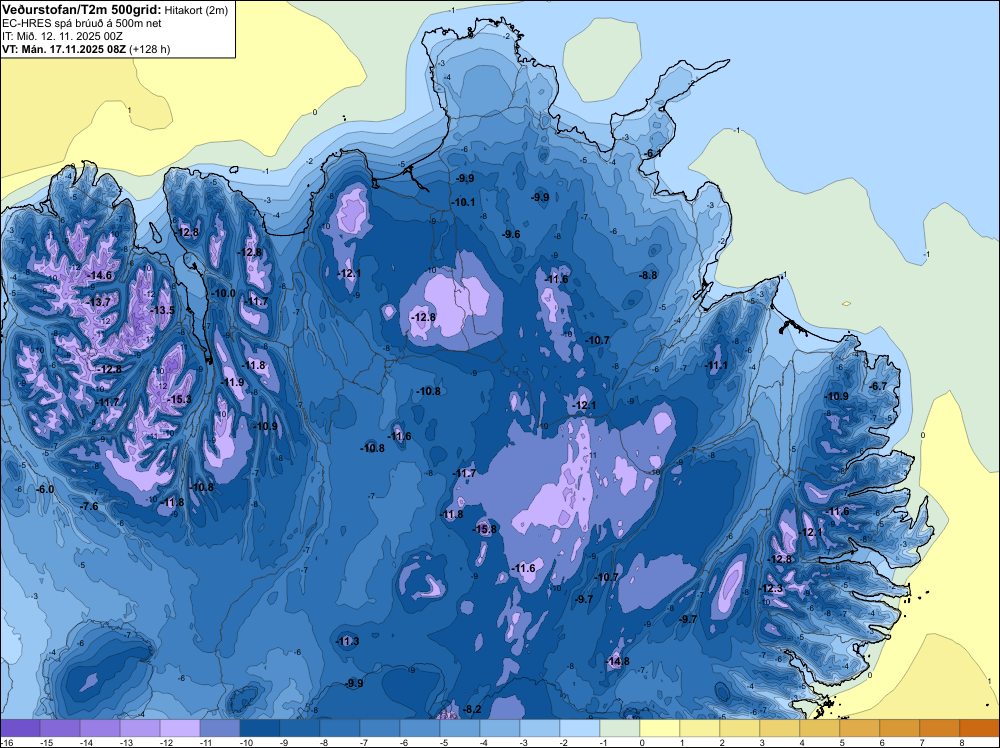Select the -14.8 temperature label

coord(617,662)
